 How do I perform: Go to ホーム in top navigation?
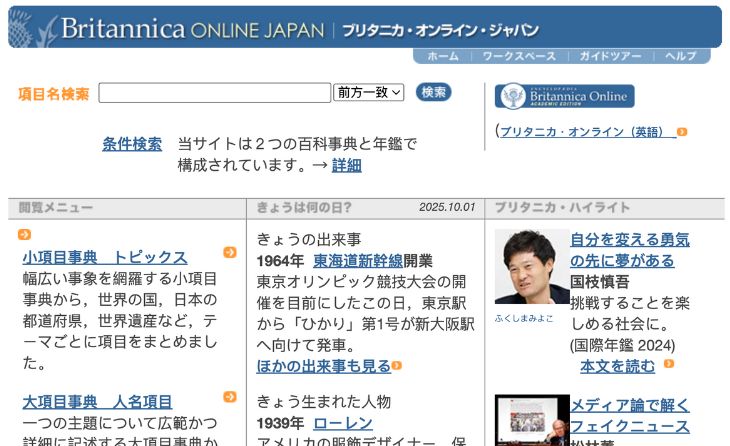point(442,56)
